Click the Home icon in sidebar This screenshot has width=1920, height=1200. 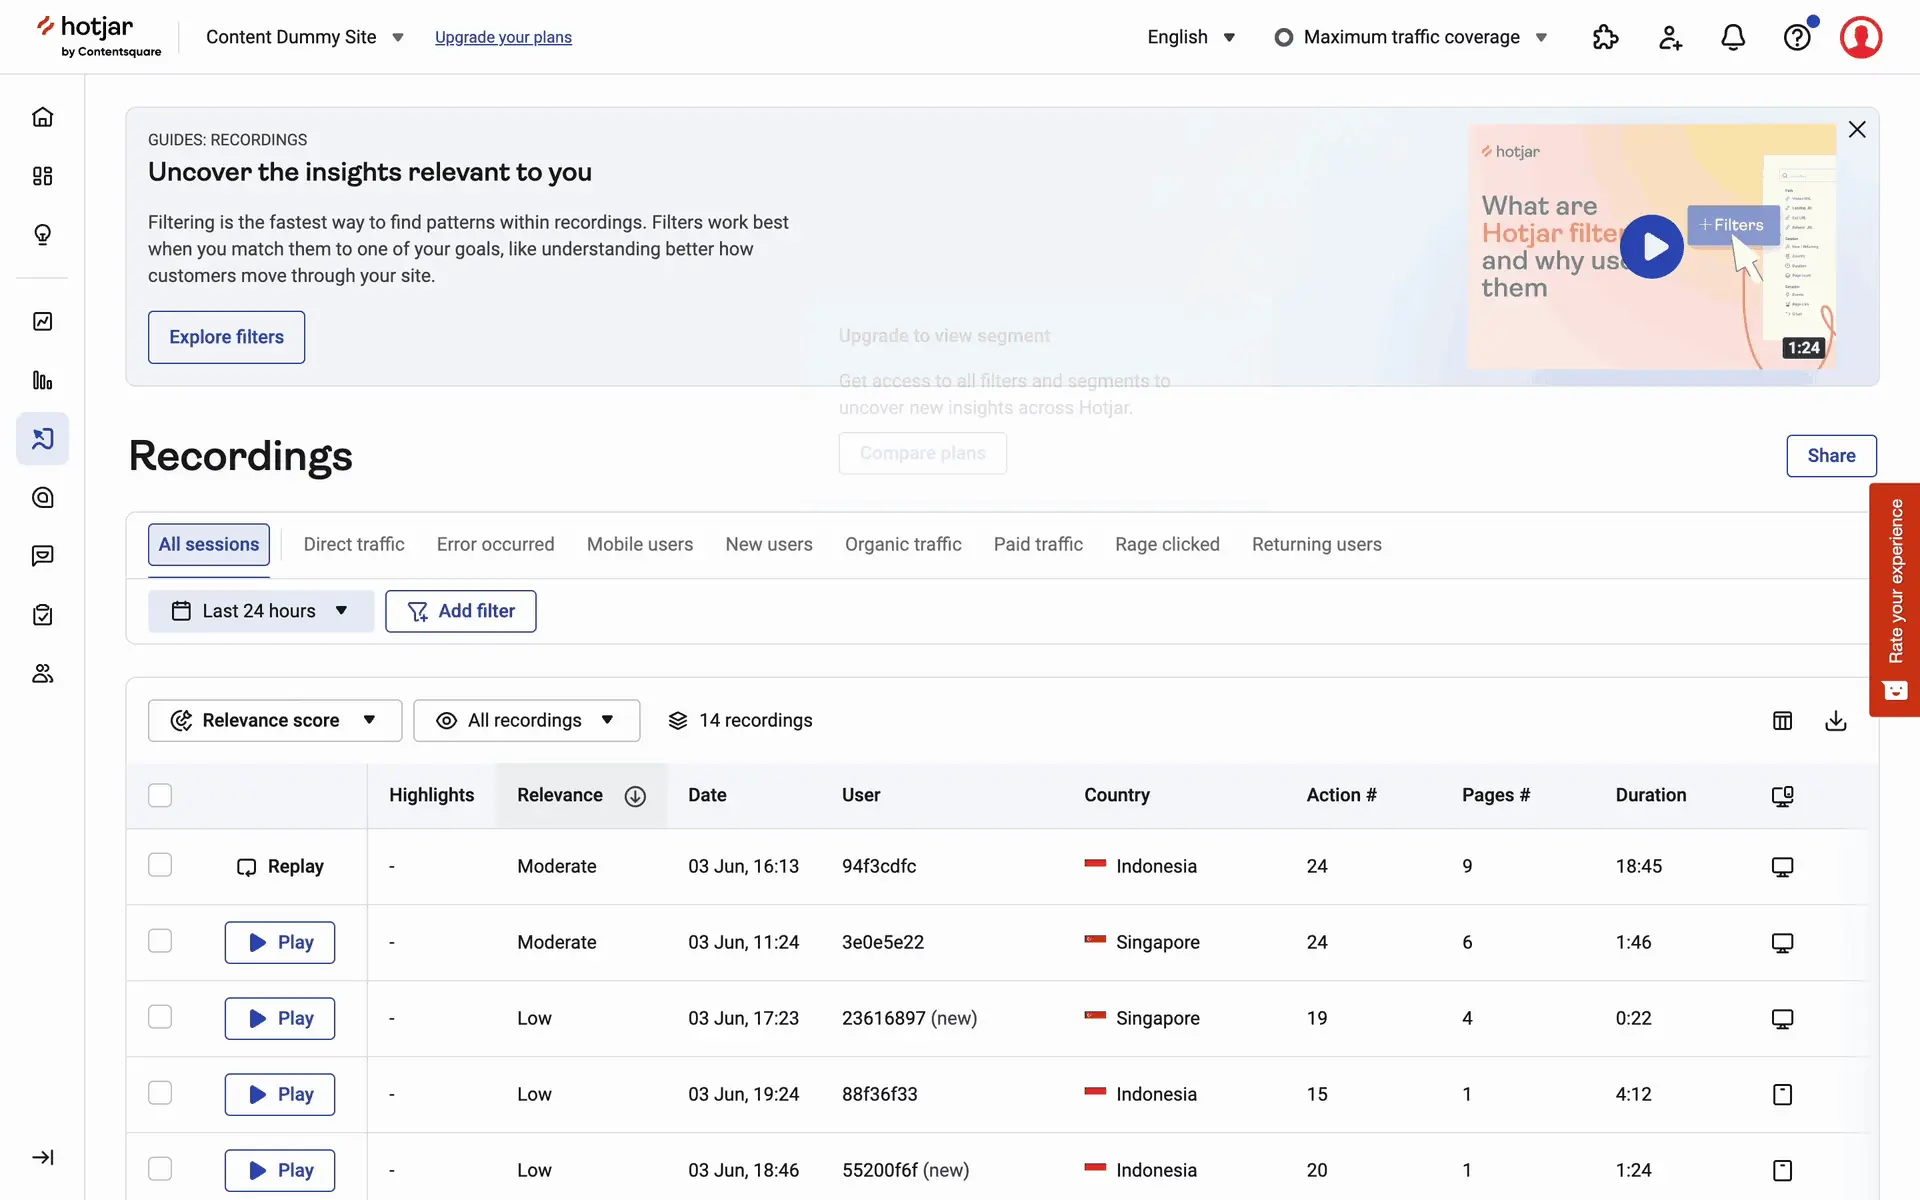(42, 117)
